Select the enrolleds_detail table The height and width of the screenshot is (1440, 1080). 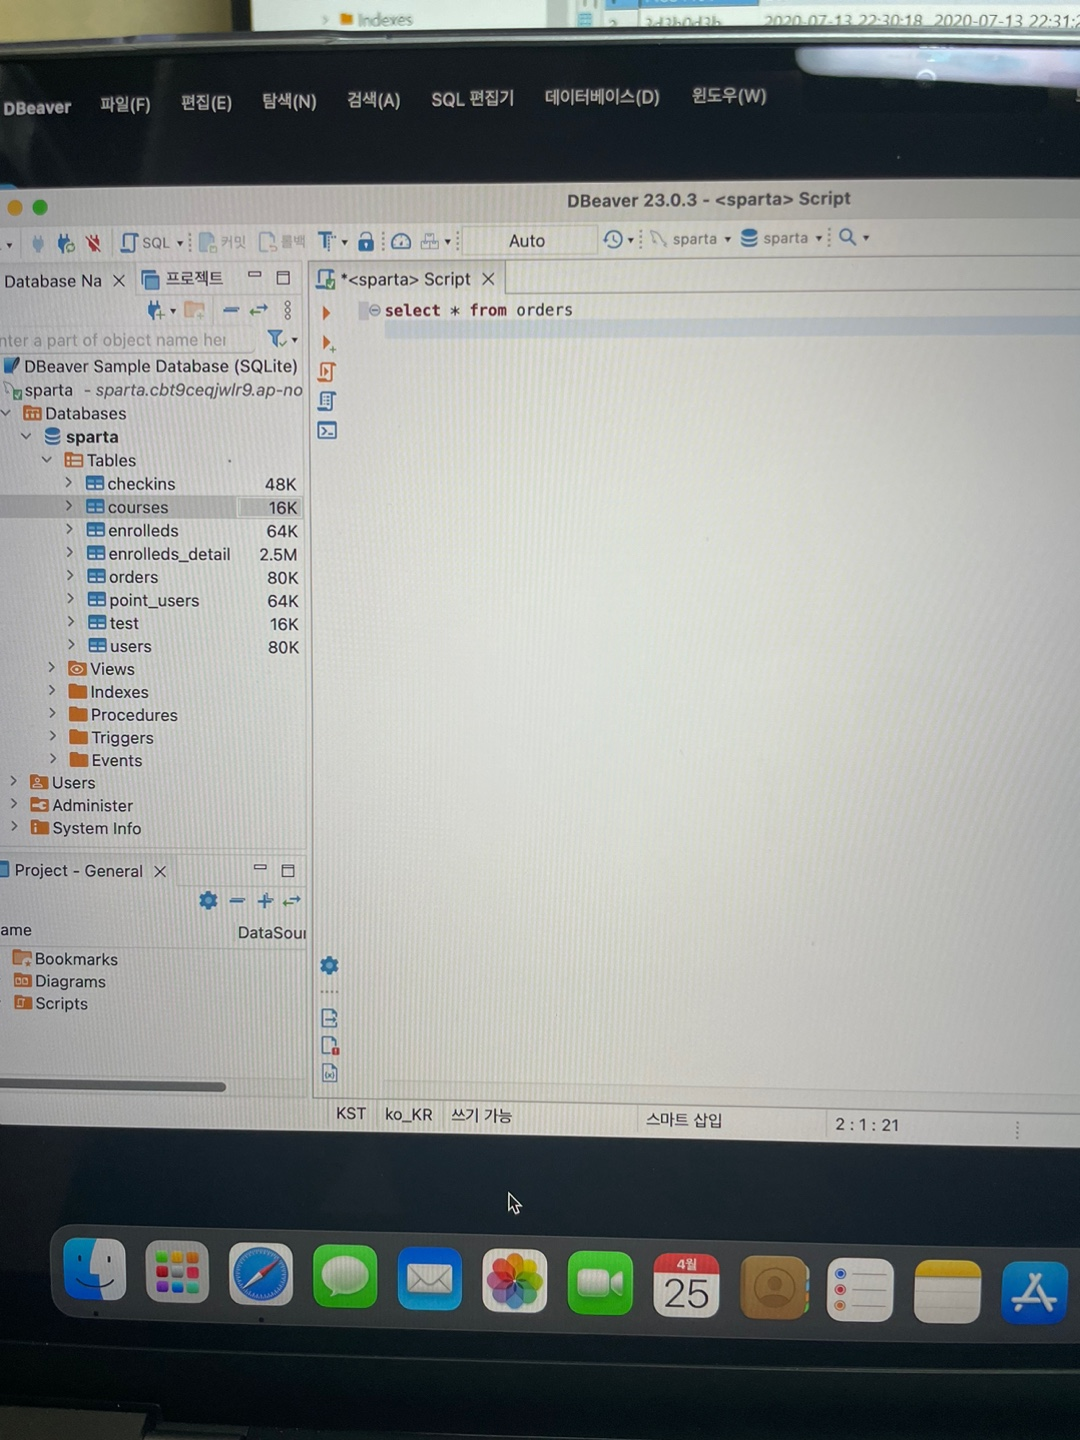pos(169,554)
